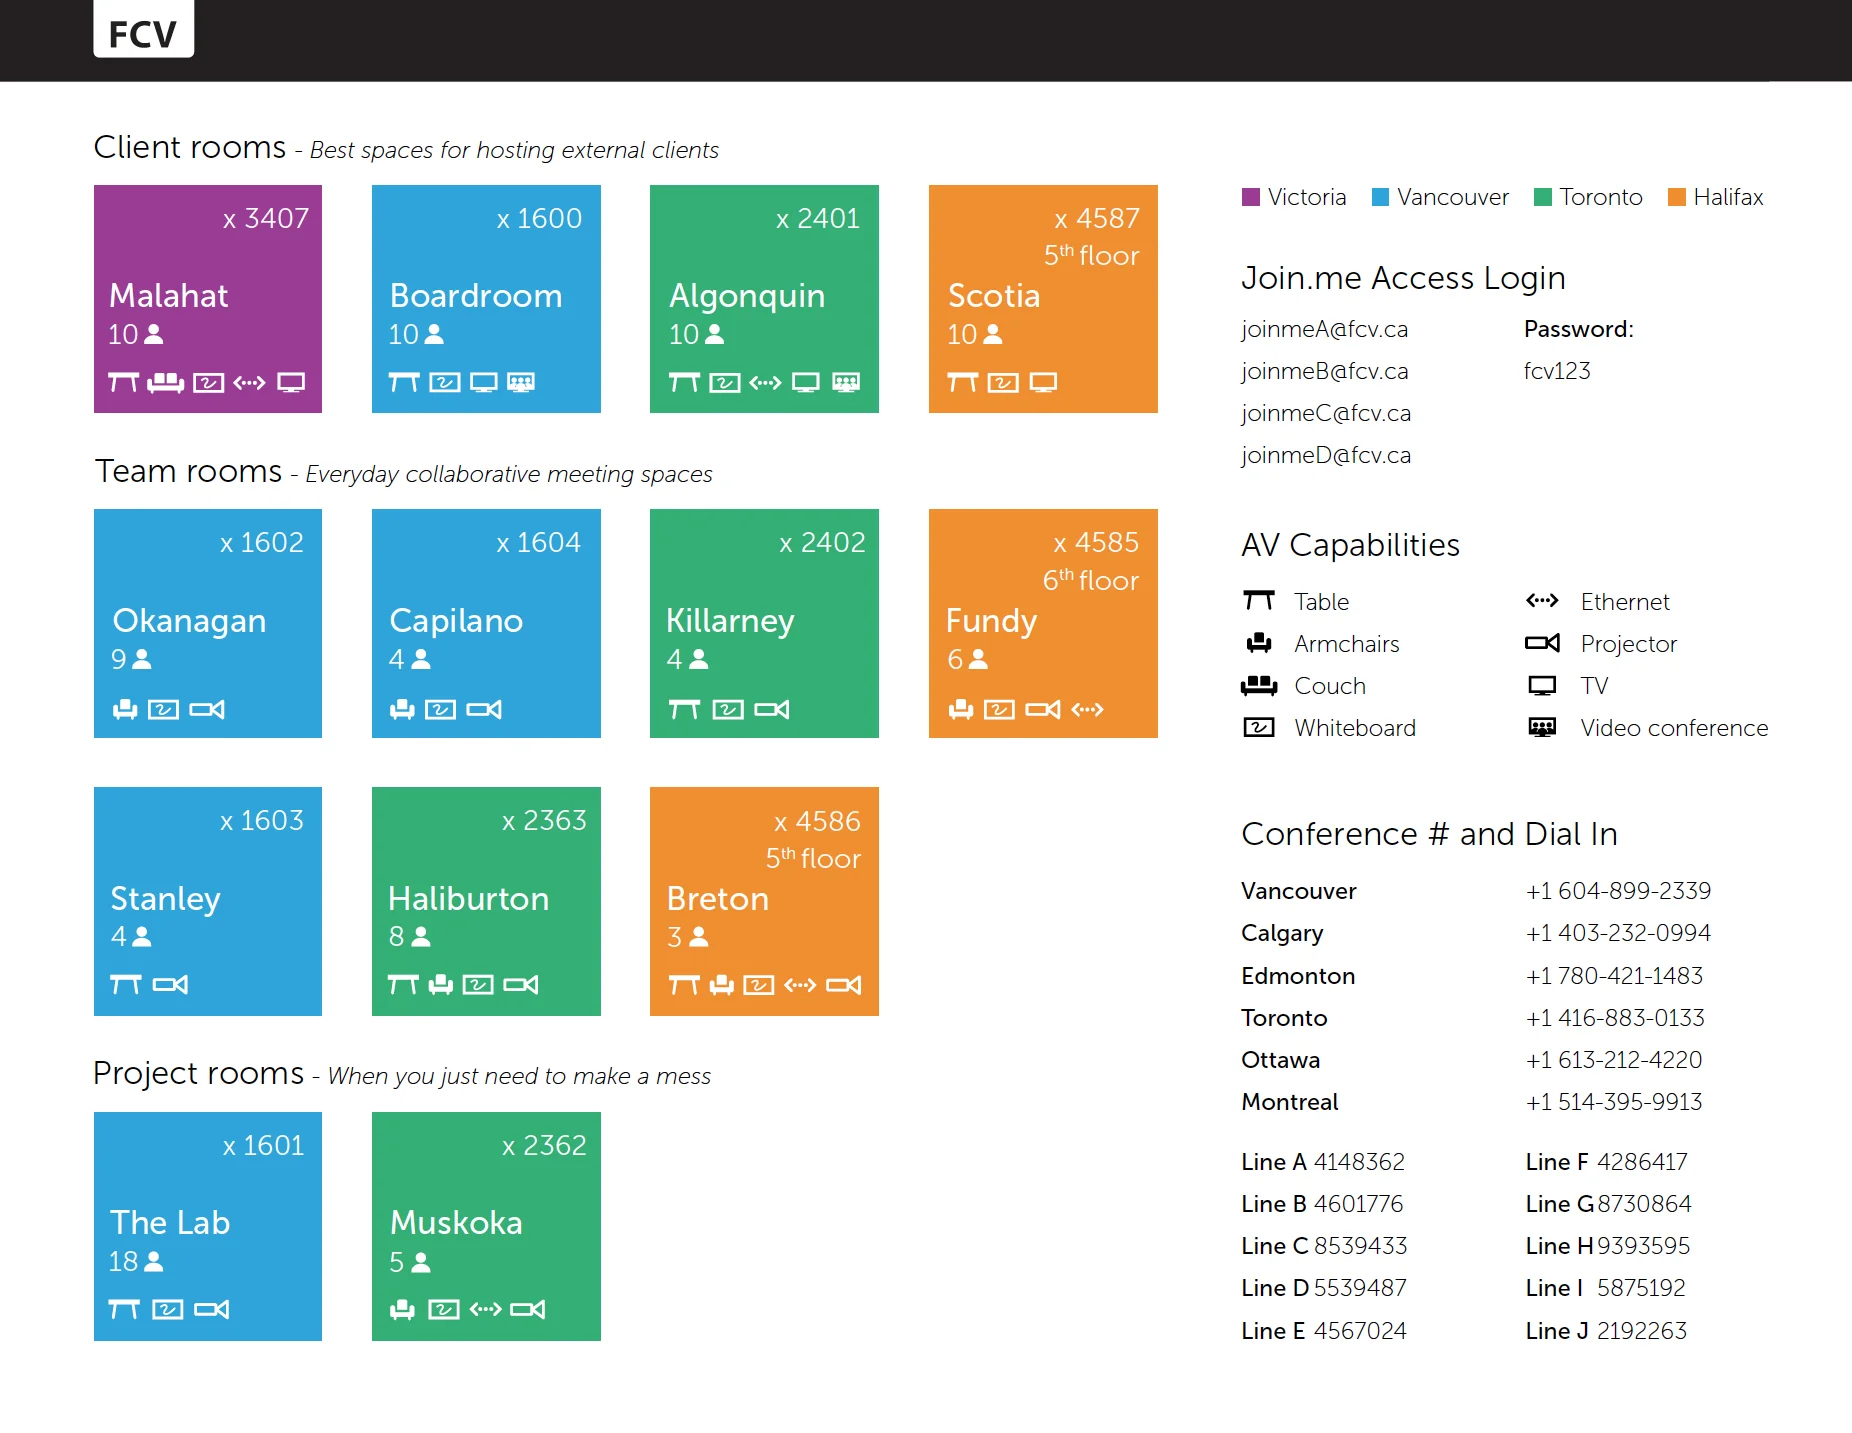Click the TV icon on the Scotia tile
Screen dimensions: 1852x1433
pos(1043,382)
